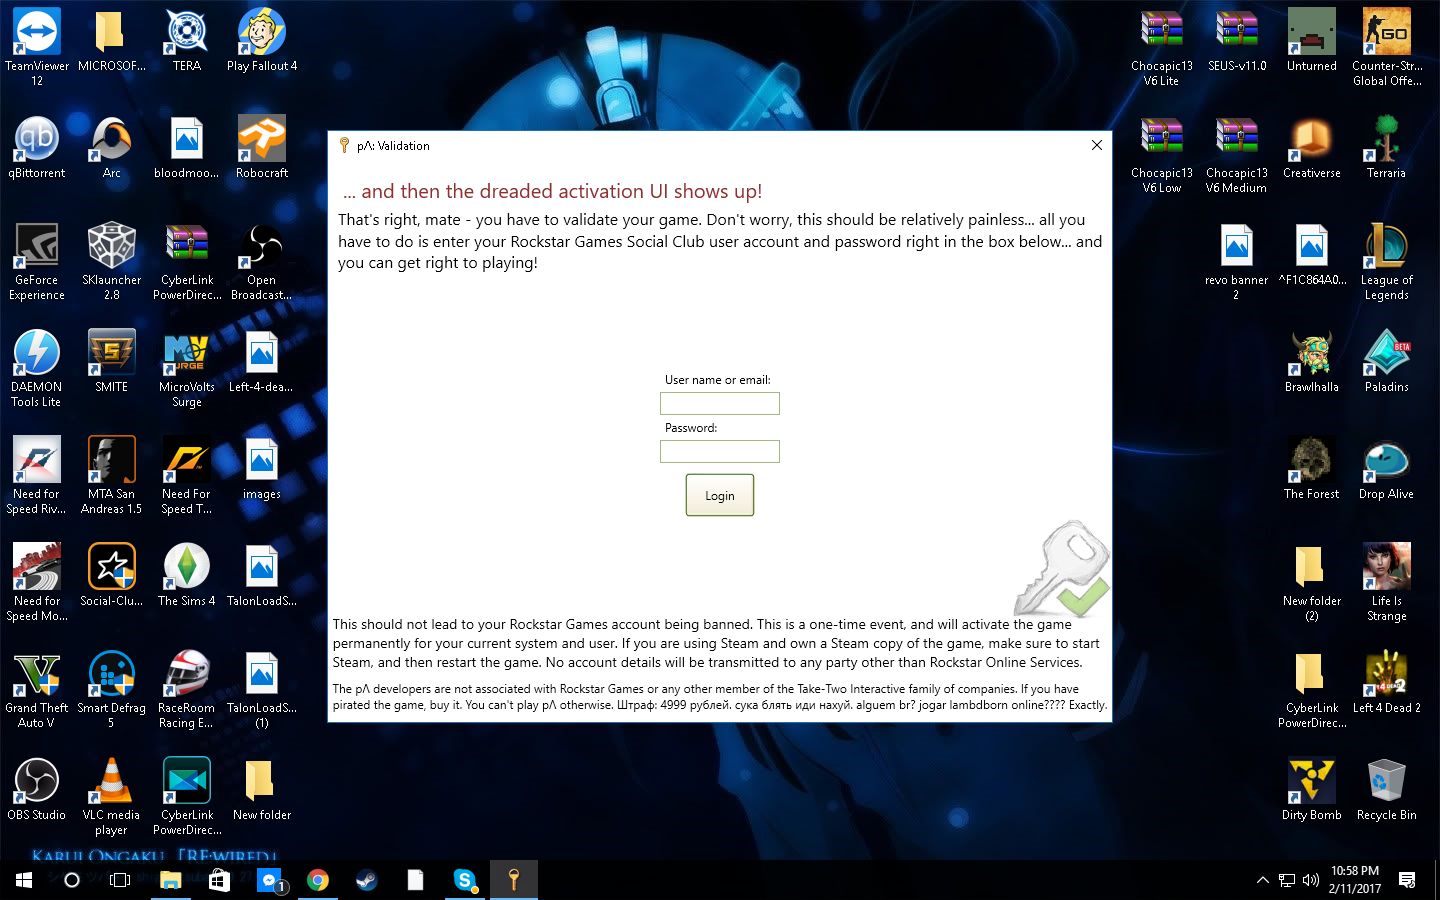Select the Grand Theft Auto V icon

[37, 690]
